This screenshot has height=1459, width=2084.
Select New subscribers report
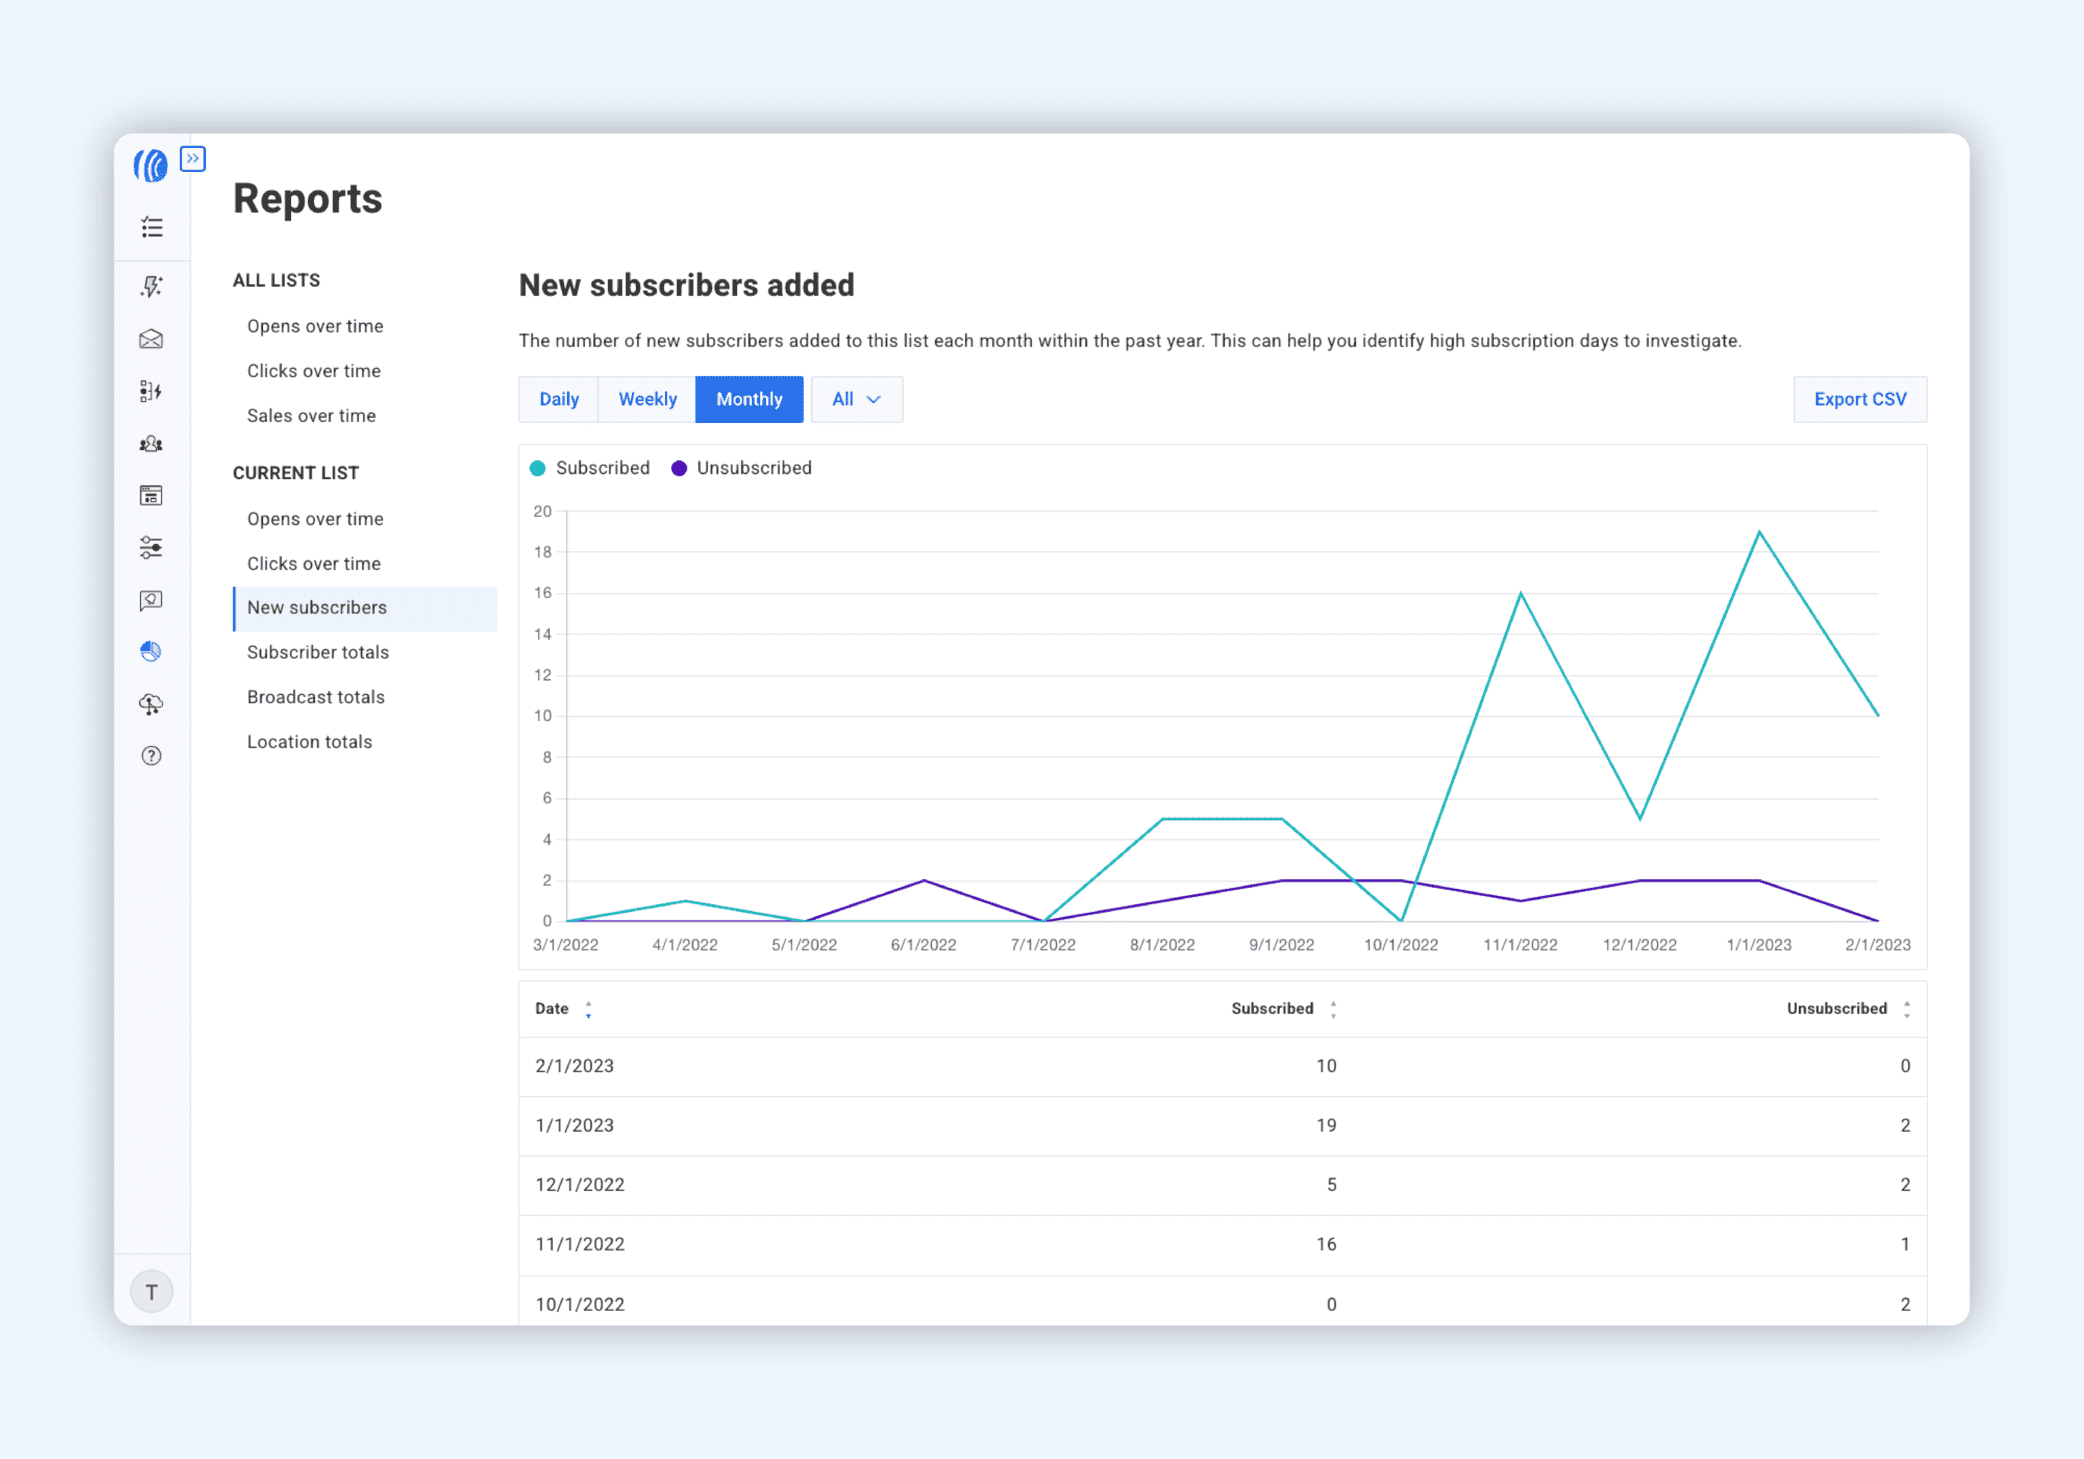[365, 608]
